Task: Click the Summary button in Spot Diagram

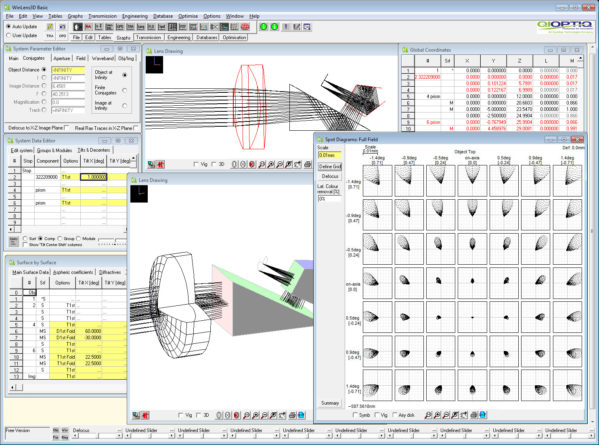Action: (x=330, y=403)
